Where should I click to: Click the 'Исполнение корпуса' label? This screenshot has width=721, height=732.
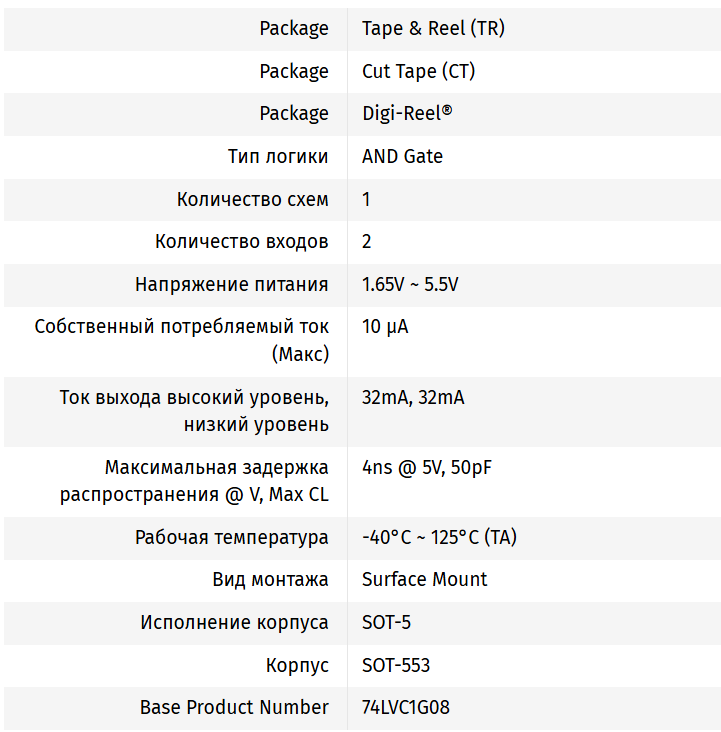coord(234,623)
